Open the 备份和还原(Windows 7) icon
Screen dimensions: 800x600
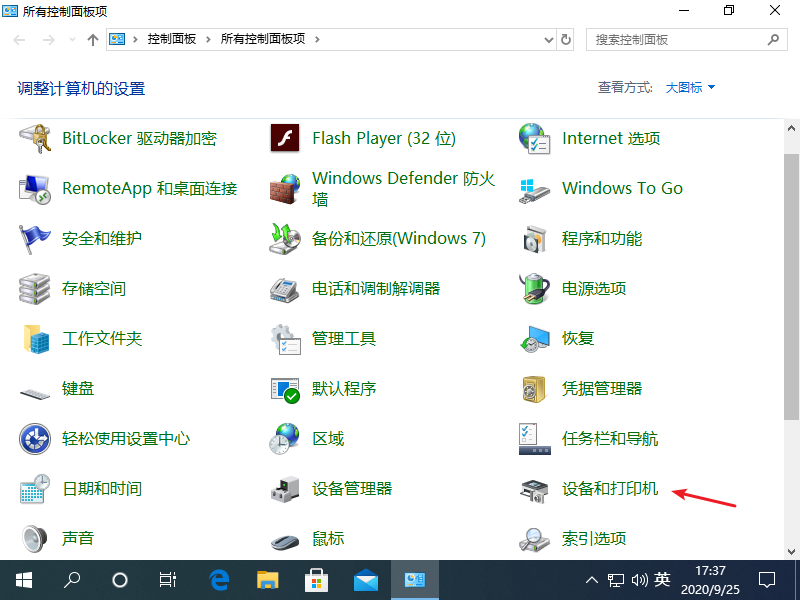click(x=285, y=239)
